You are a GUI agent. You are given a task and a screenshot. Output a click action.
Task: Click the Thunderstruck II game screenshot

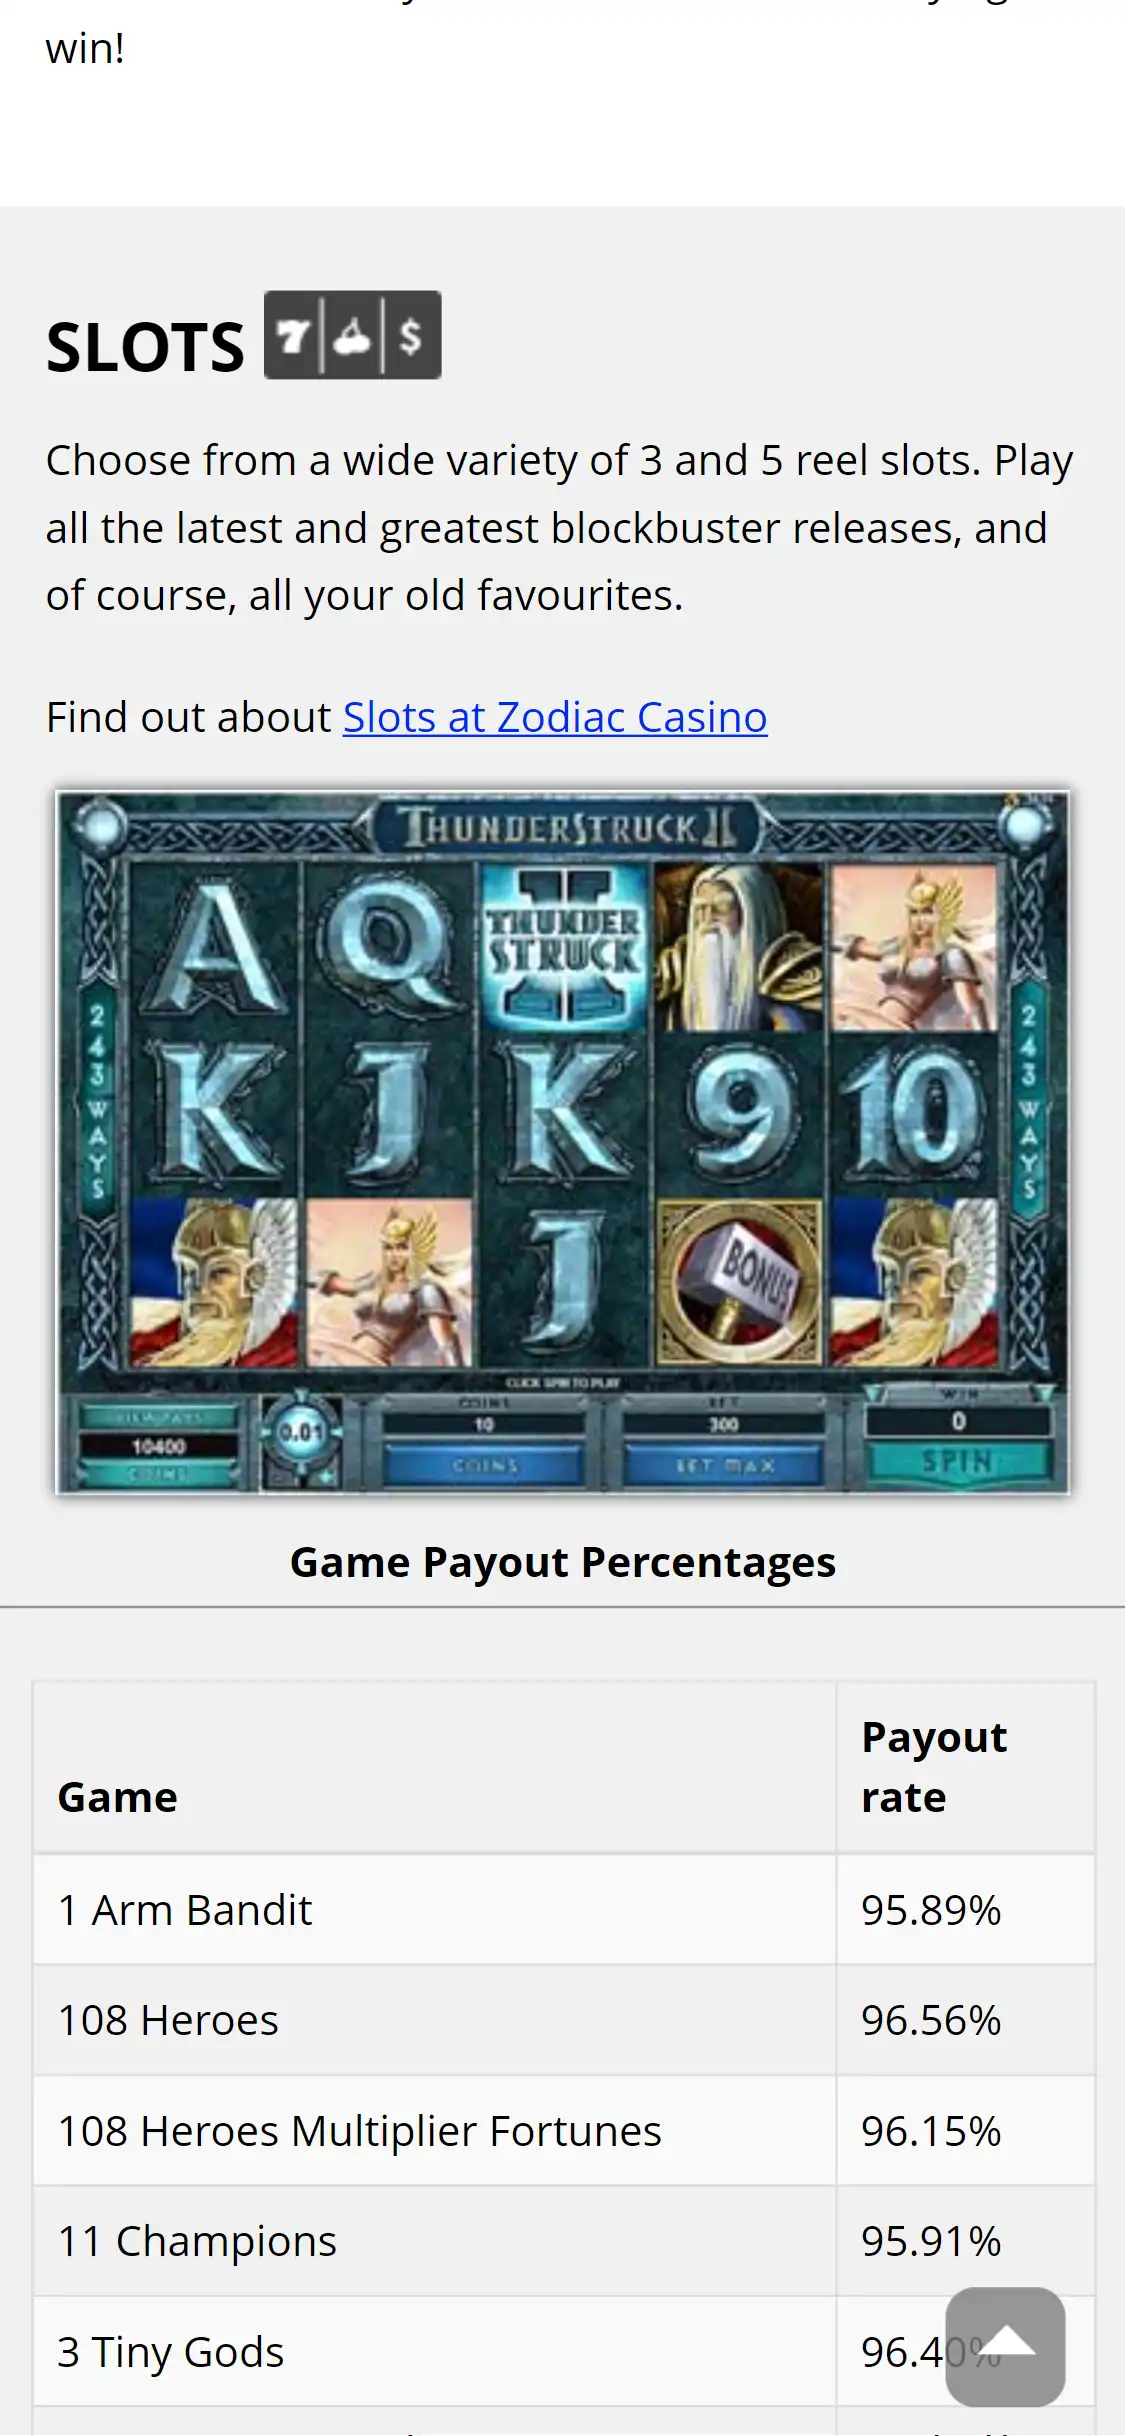pyautogui.click(x=562, y=1142)
